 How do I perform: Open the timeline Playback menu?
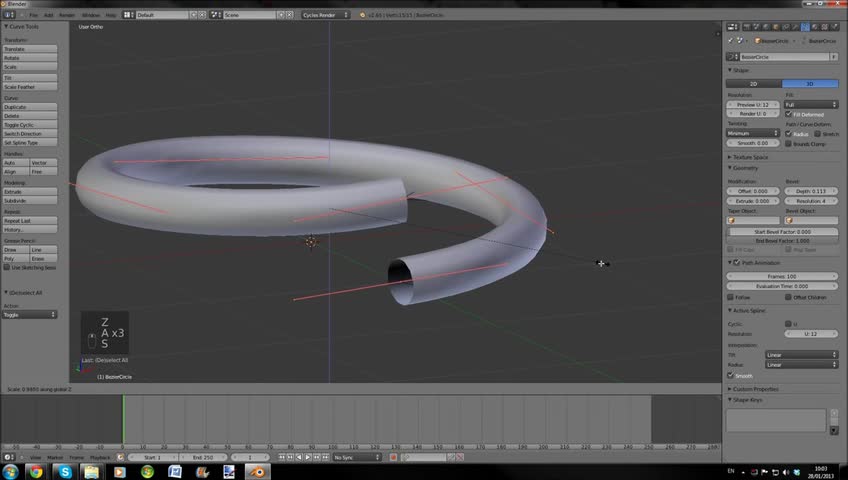click(100, 457)
